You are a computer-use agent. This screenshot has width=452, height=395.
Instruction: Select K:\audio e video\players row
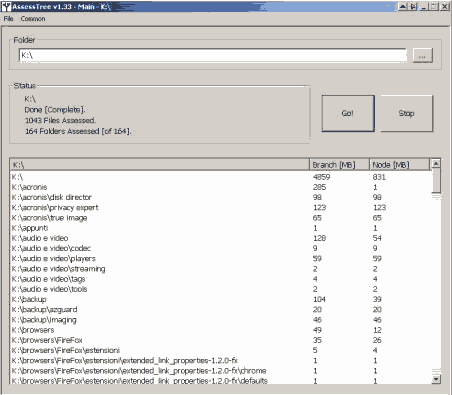220,259
